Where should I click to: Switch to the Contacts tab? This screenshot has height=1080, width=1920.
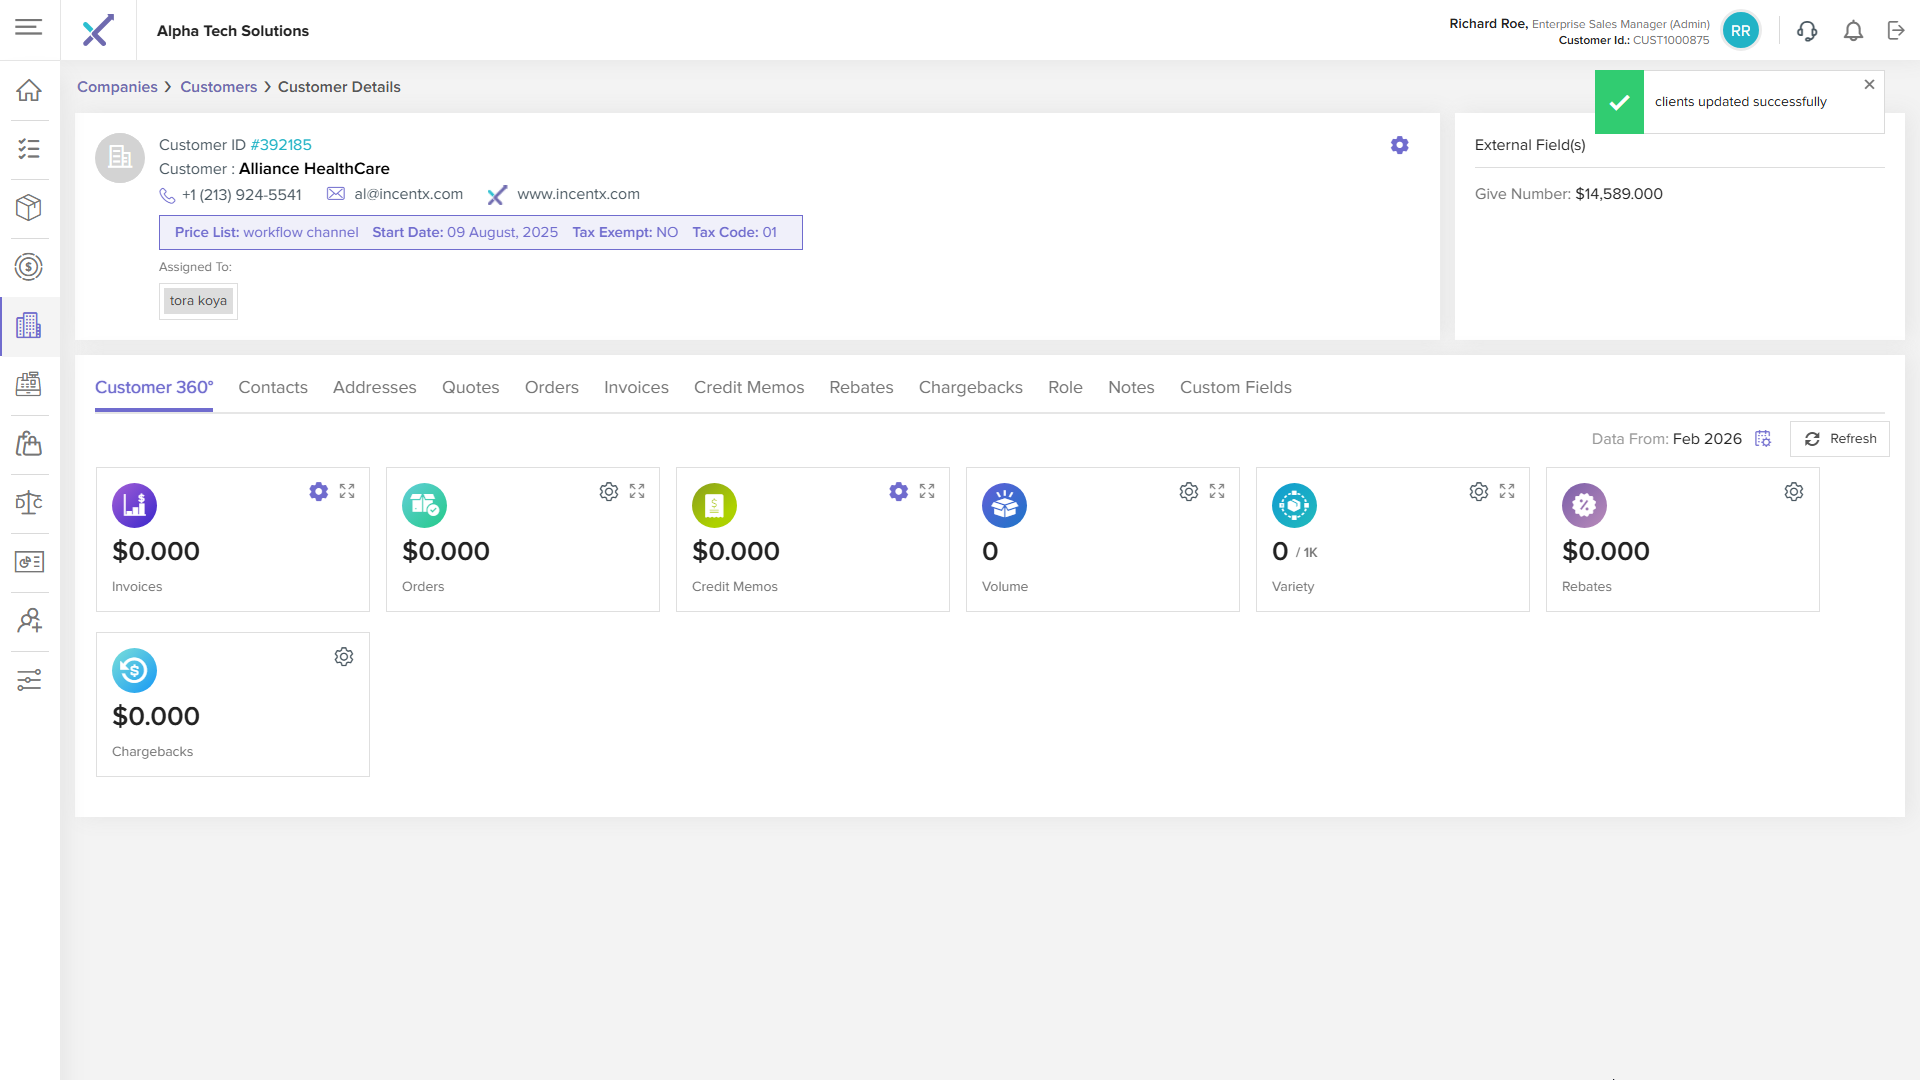point(272,387)
